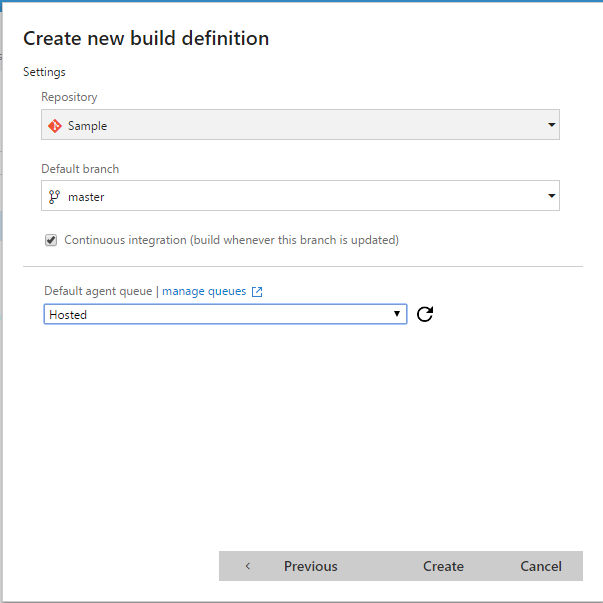This screenshot has height=603, width=603.
Task: Click the Default agent queue label
Action: 97,292
